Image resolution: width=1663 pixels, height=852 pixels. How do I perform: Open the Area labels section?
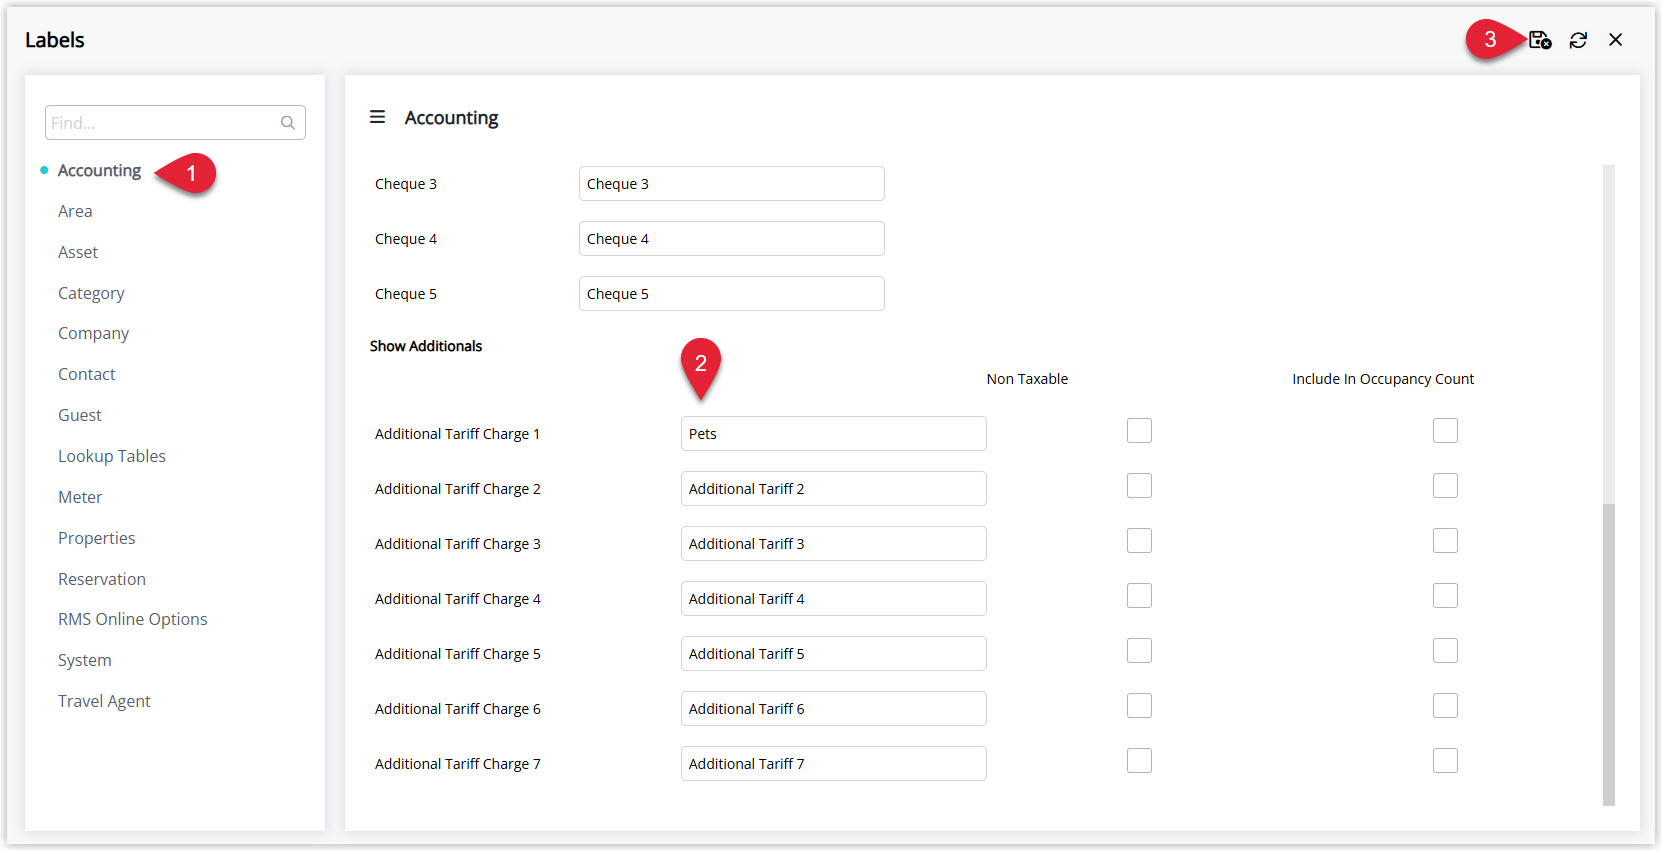pyautogui.click(x=75, y=211)
